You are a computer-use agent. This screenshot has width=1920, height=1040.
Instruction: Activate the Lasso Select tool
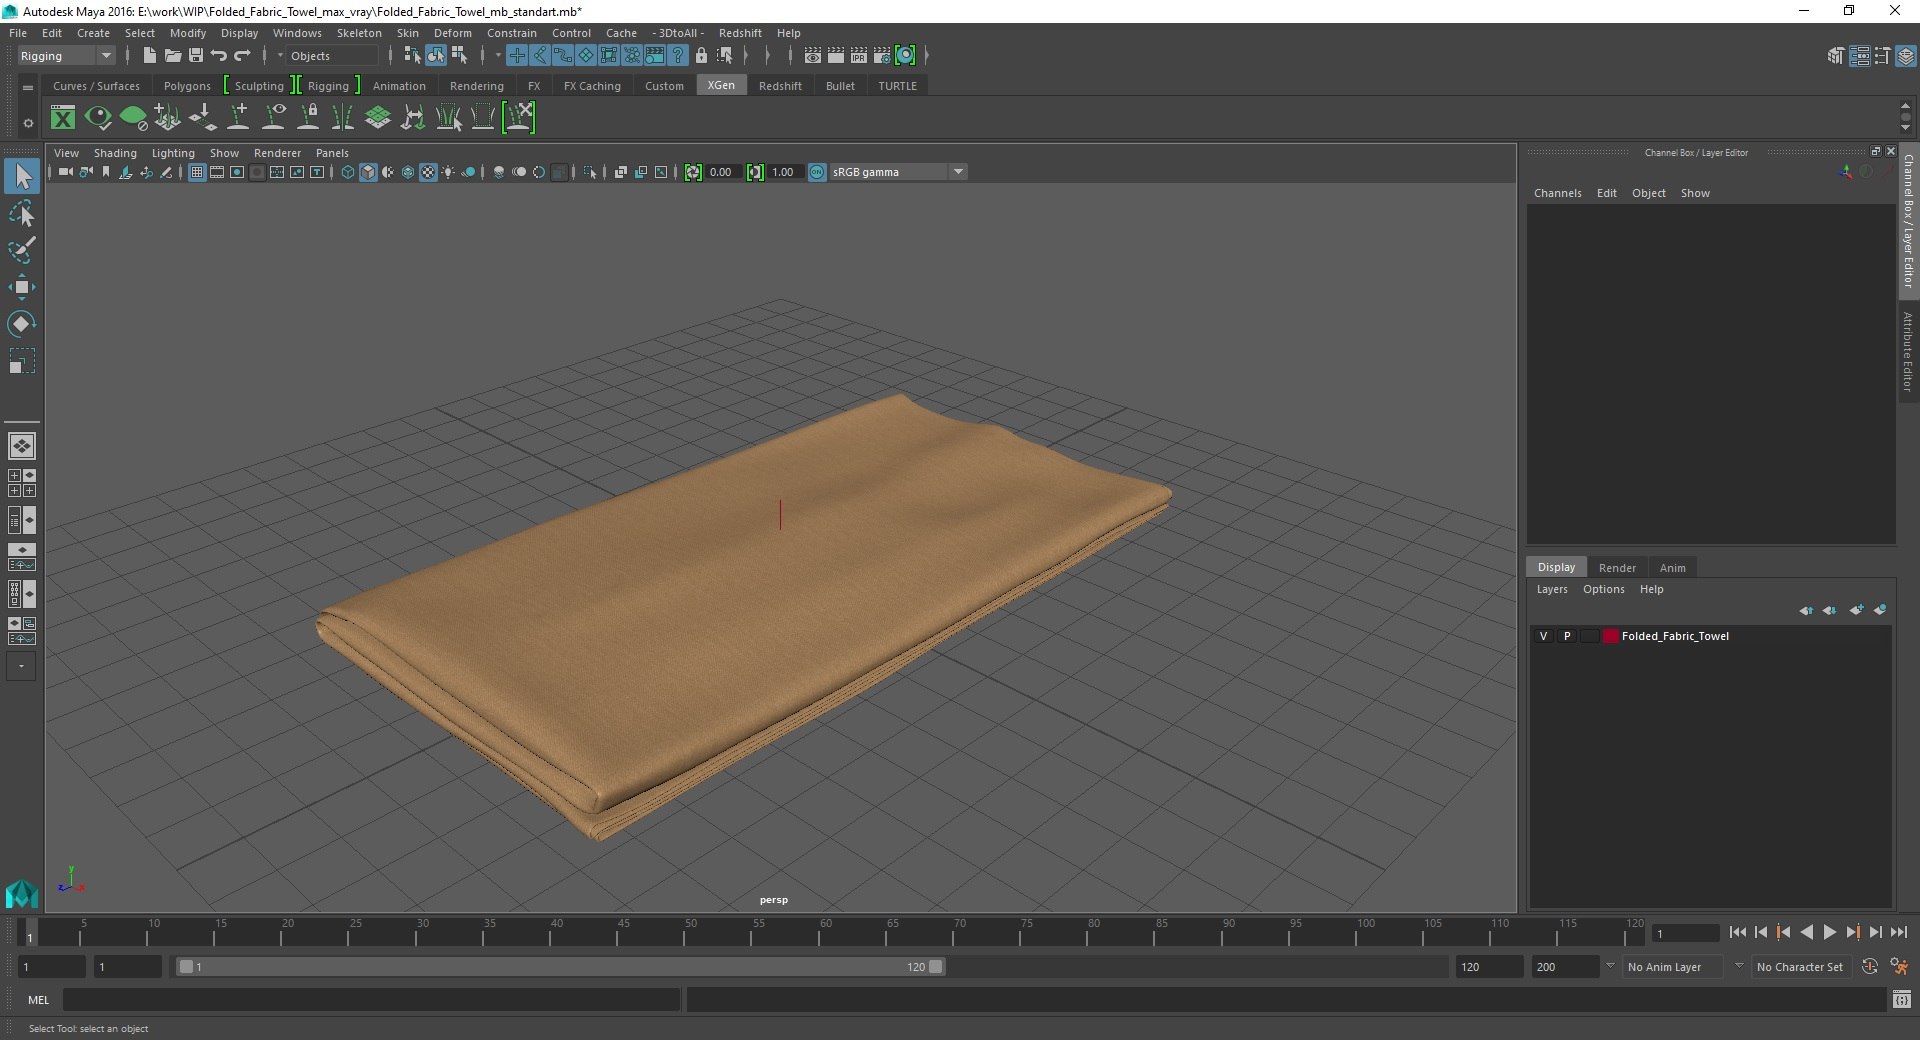pyautogui.click(x=22, y=213)
